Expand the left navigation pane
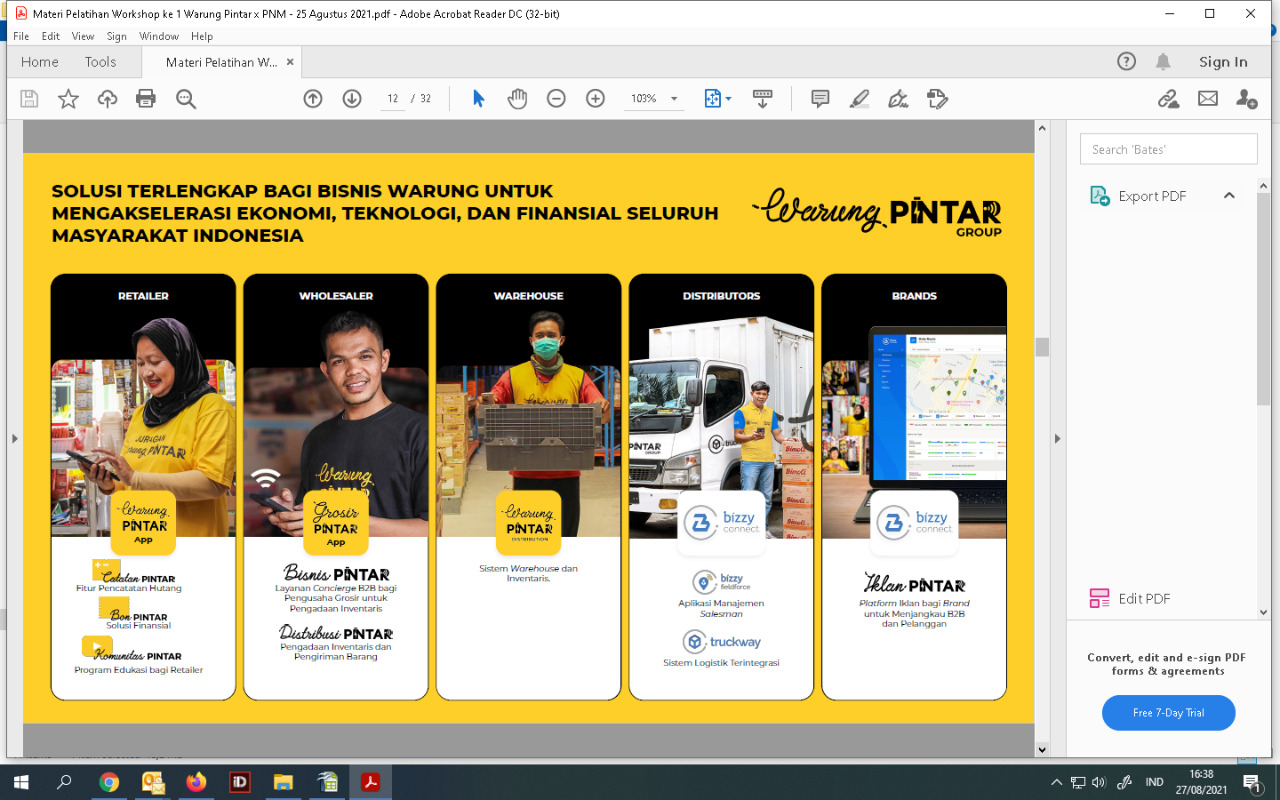 pos(14,438)
